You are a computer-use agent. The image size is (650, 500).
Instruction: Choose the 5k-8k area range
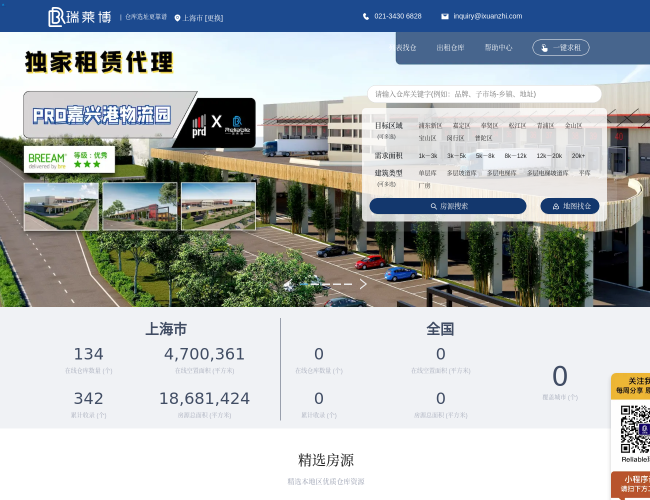485,156
